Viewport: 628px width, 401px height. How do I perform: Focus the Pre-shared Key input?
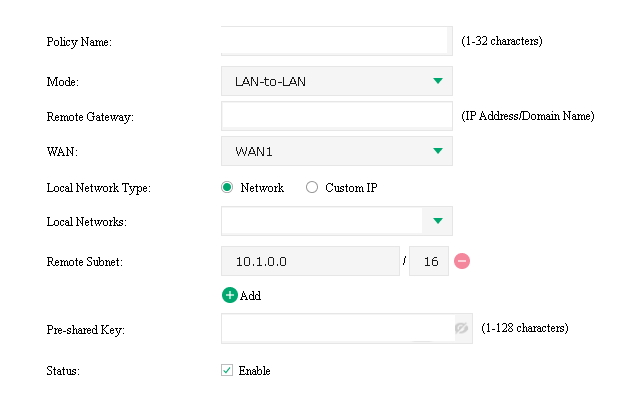tap(336, 328)
